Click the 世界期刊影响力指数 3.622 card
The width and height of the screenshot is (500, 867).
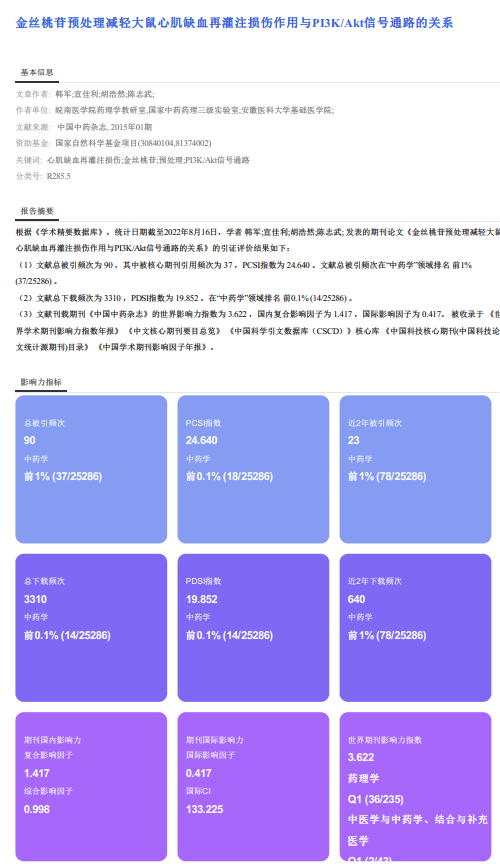tap(415, 786)
